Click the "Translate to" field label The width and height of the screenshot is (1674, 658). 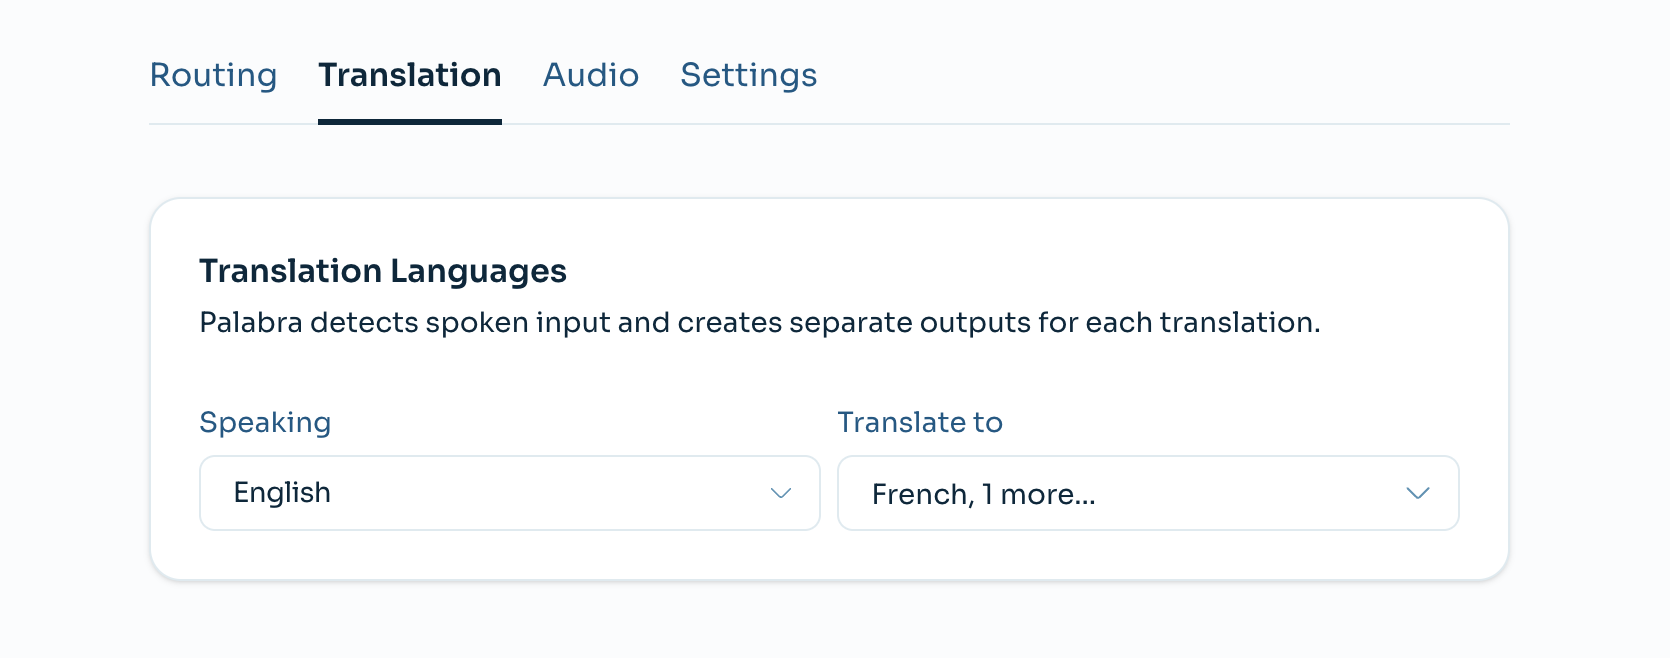point(919,422)
